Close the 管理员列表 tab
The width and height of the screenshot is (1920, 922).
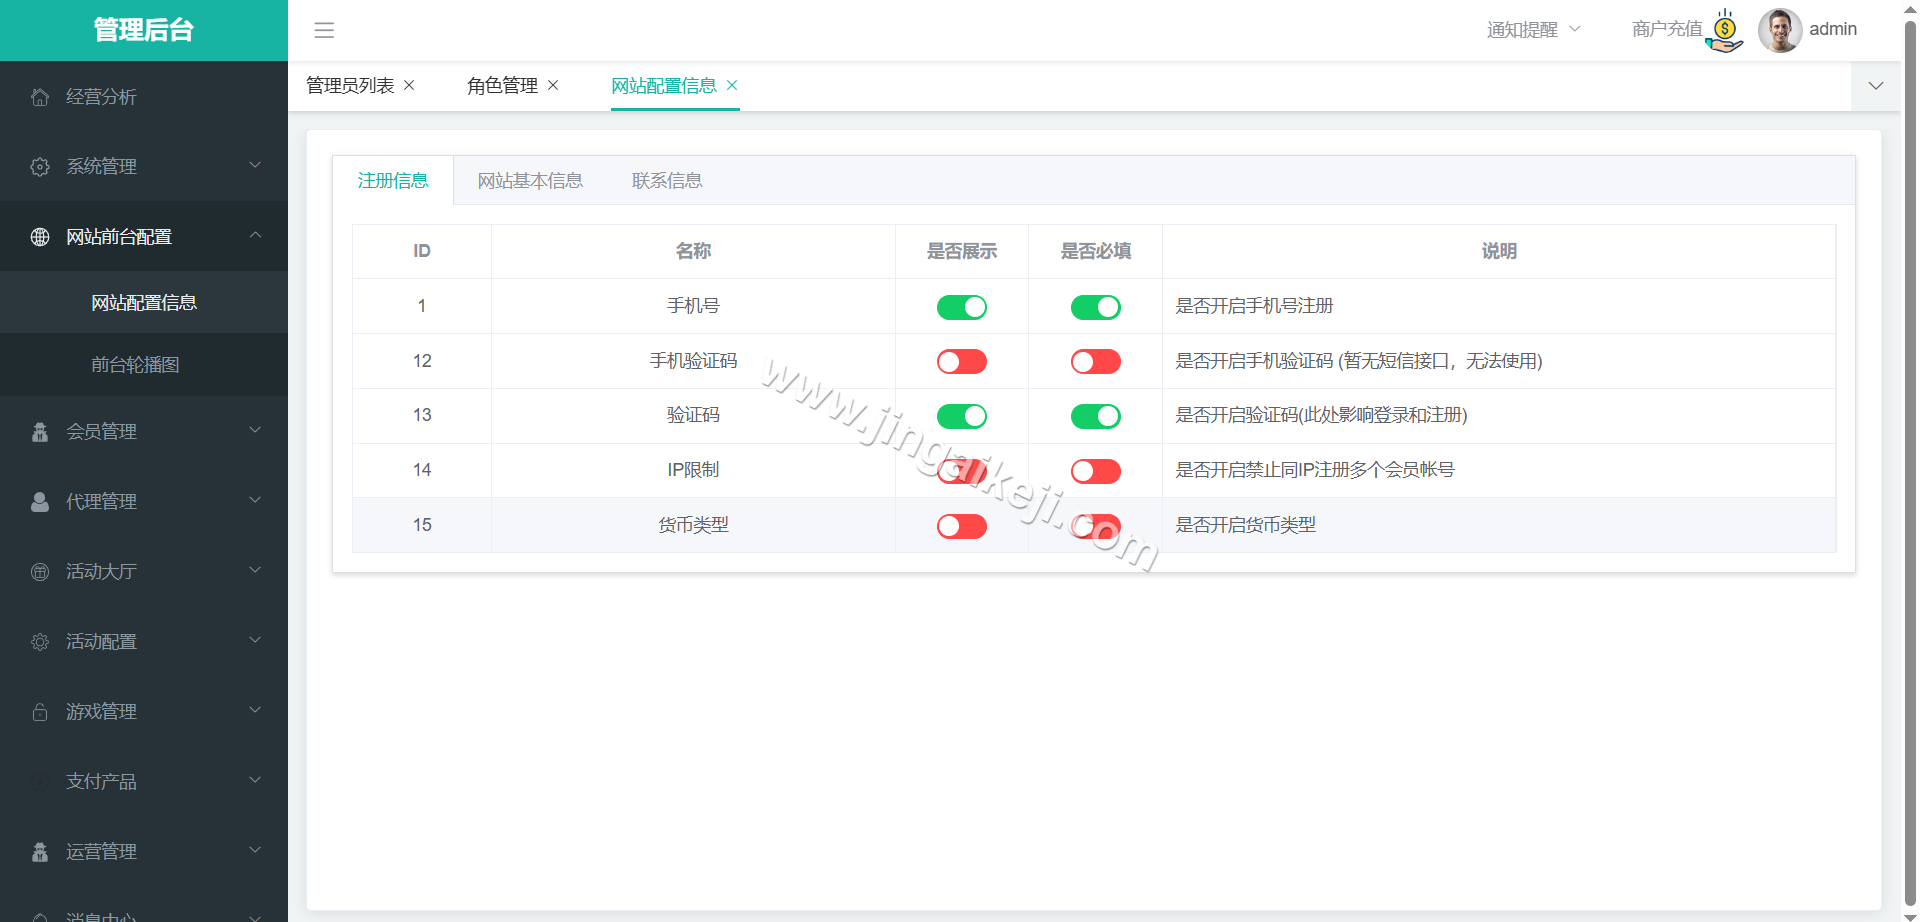click(x=409, y=86)
